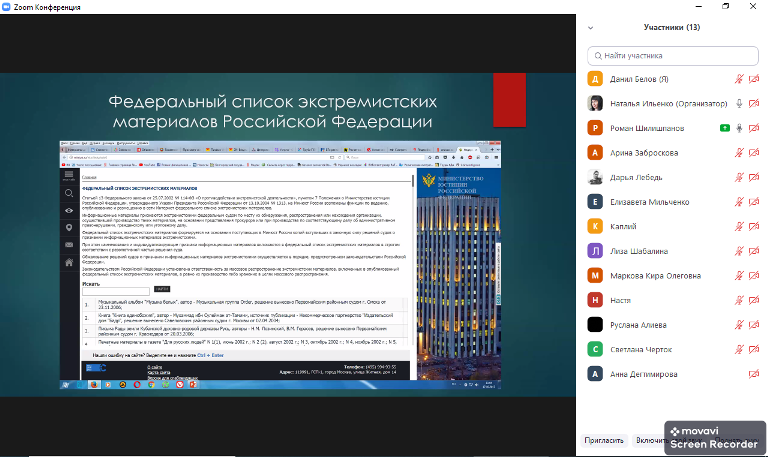The image size is (768, 457).
Task: Click Руслана Алиева's muted microphone icon
Action: click(x=739, y=325)
